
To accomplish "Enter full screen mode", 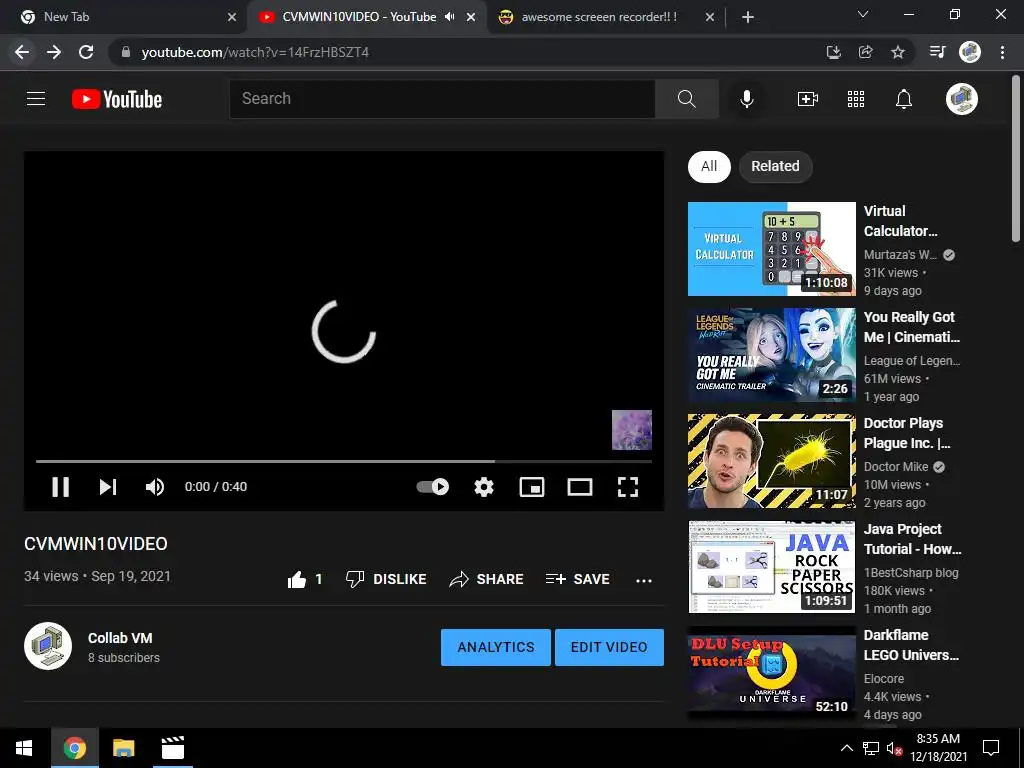I will (628, 487).
